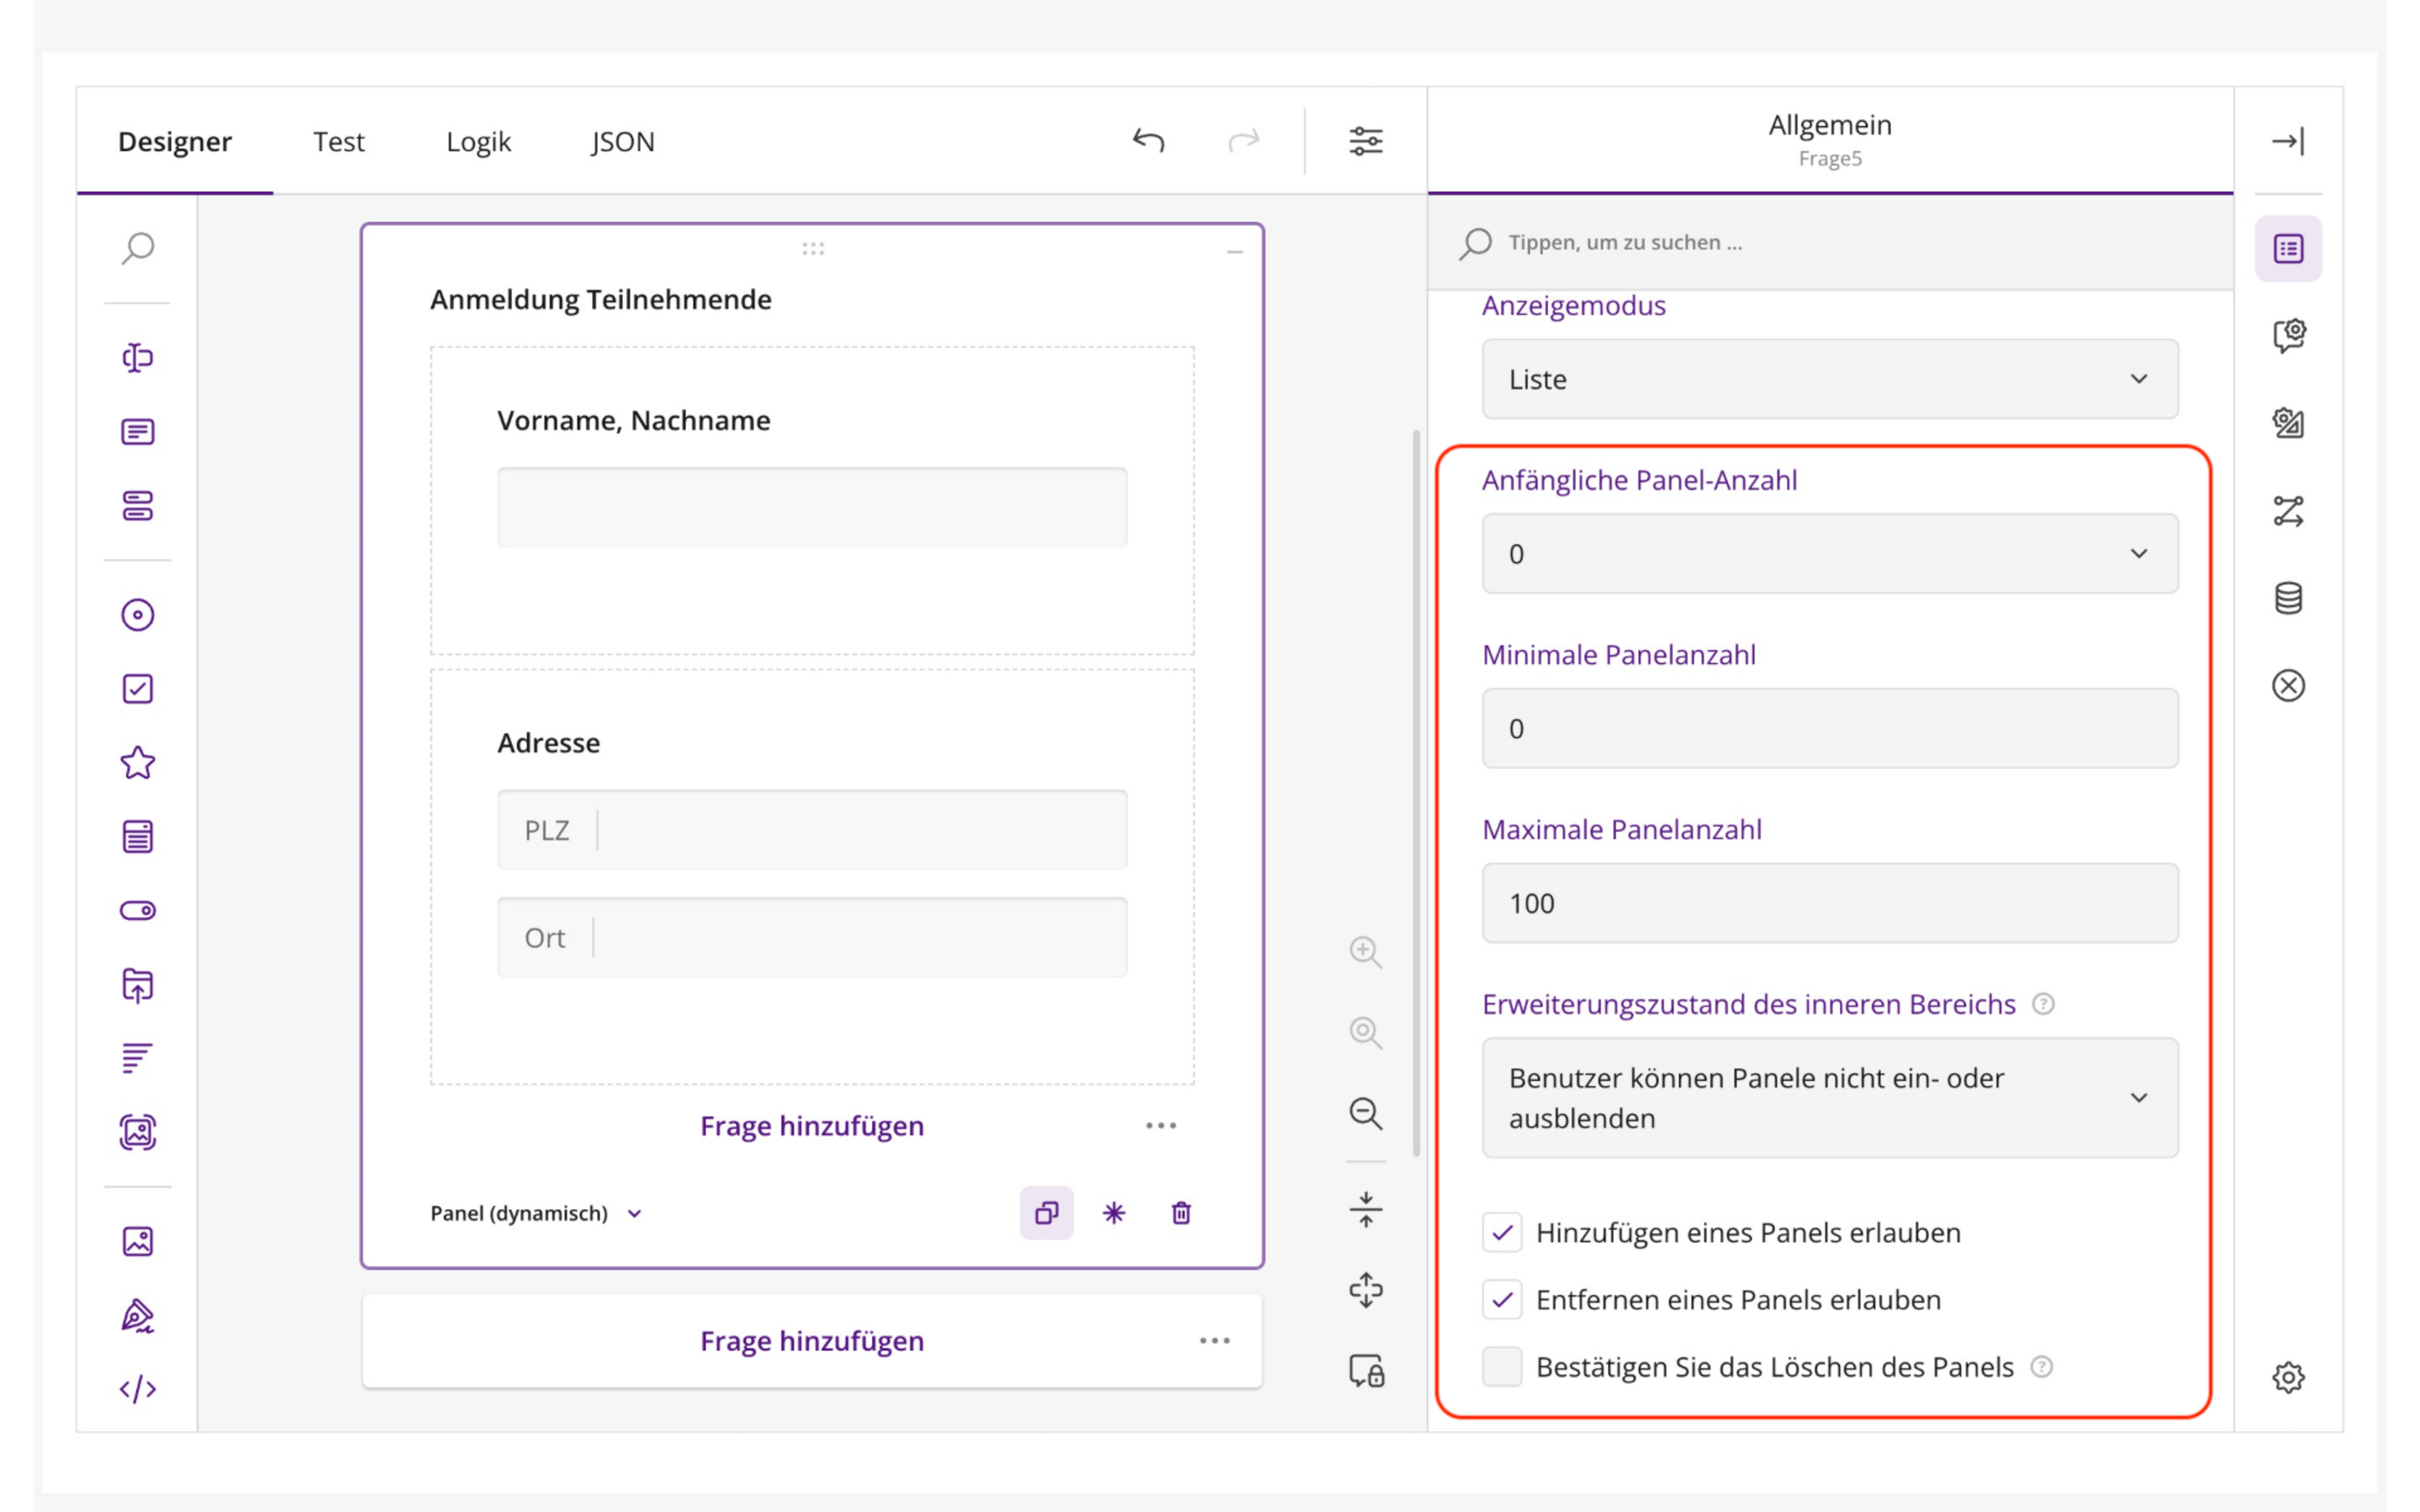Expand the Anfängliche Panel-Anzahl dropdown
This screenshot has width=2420, height=1512.
(1830, 554)
